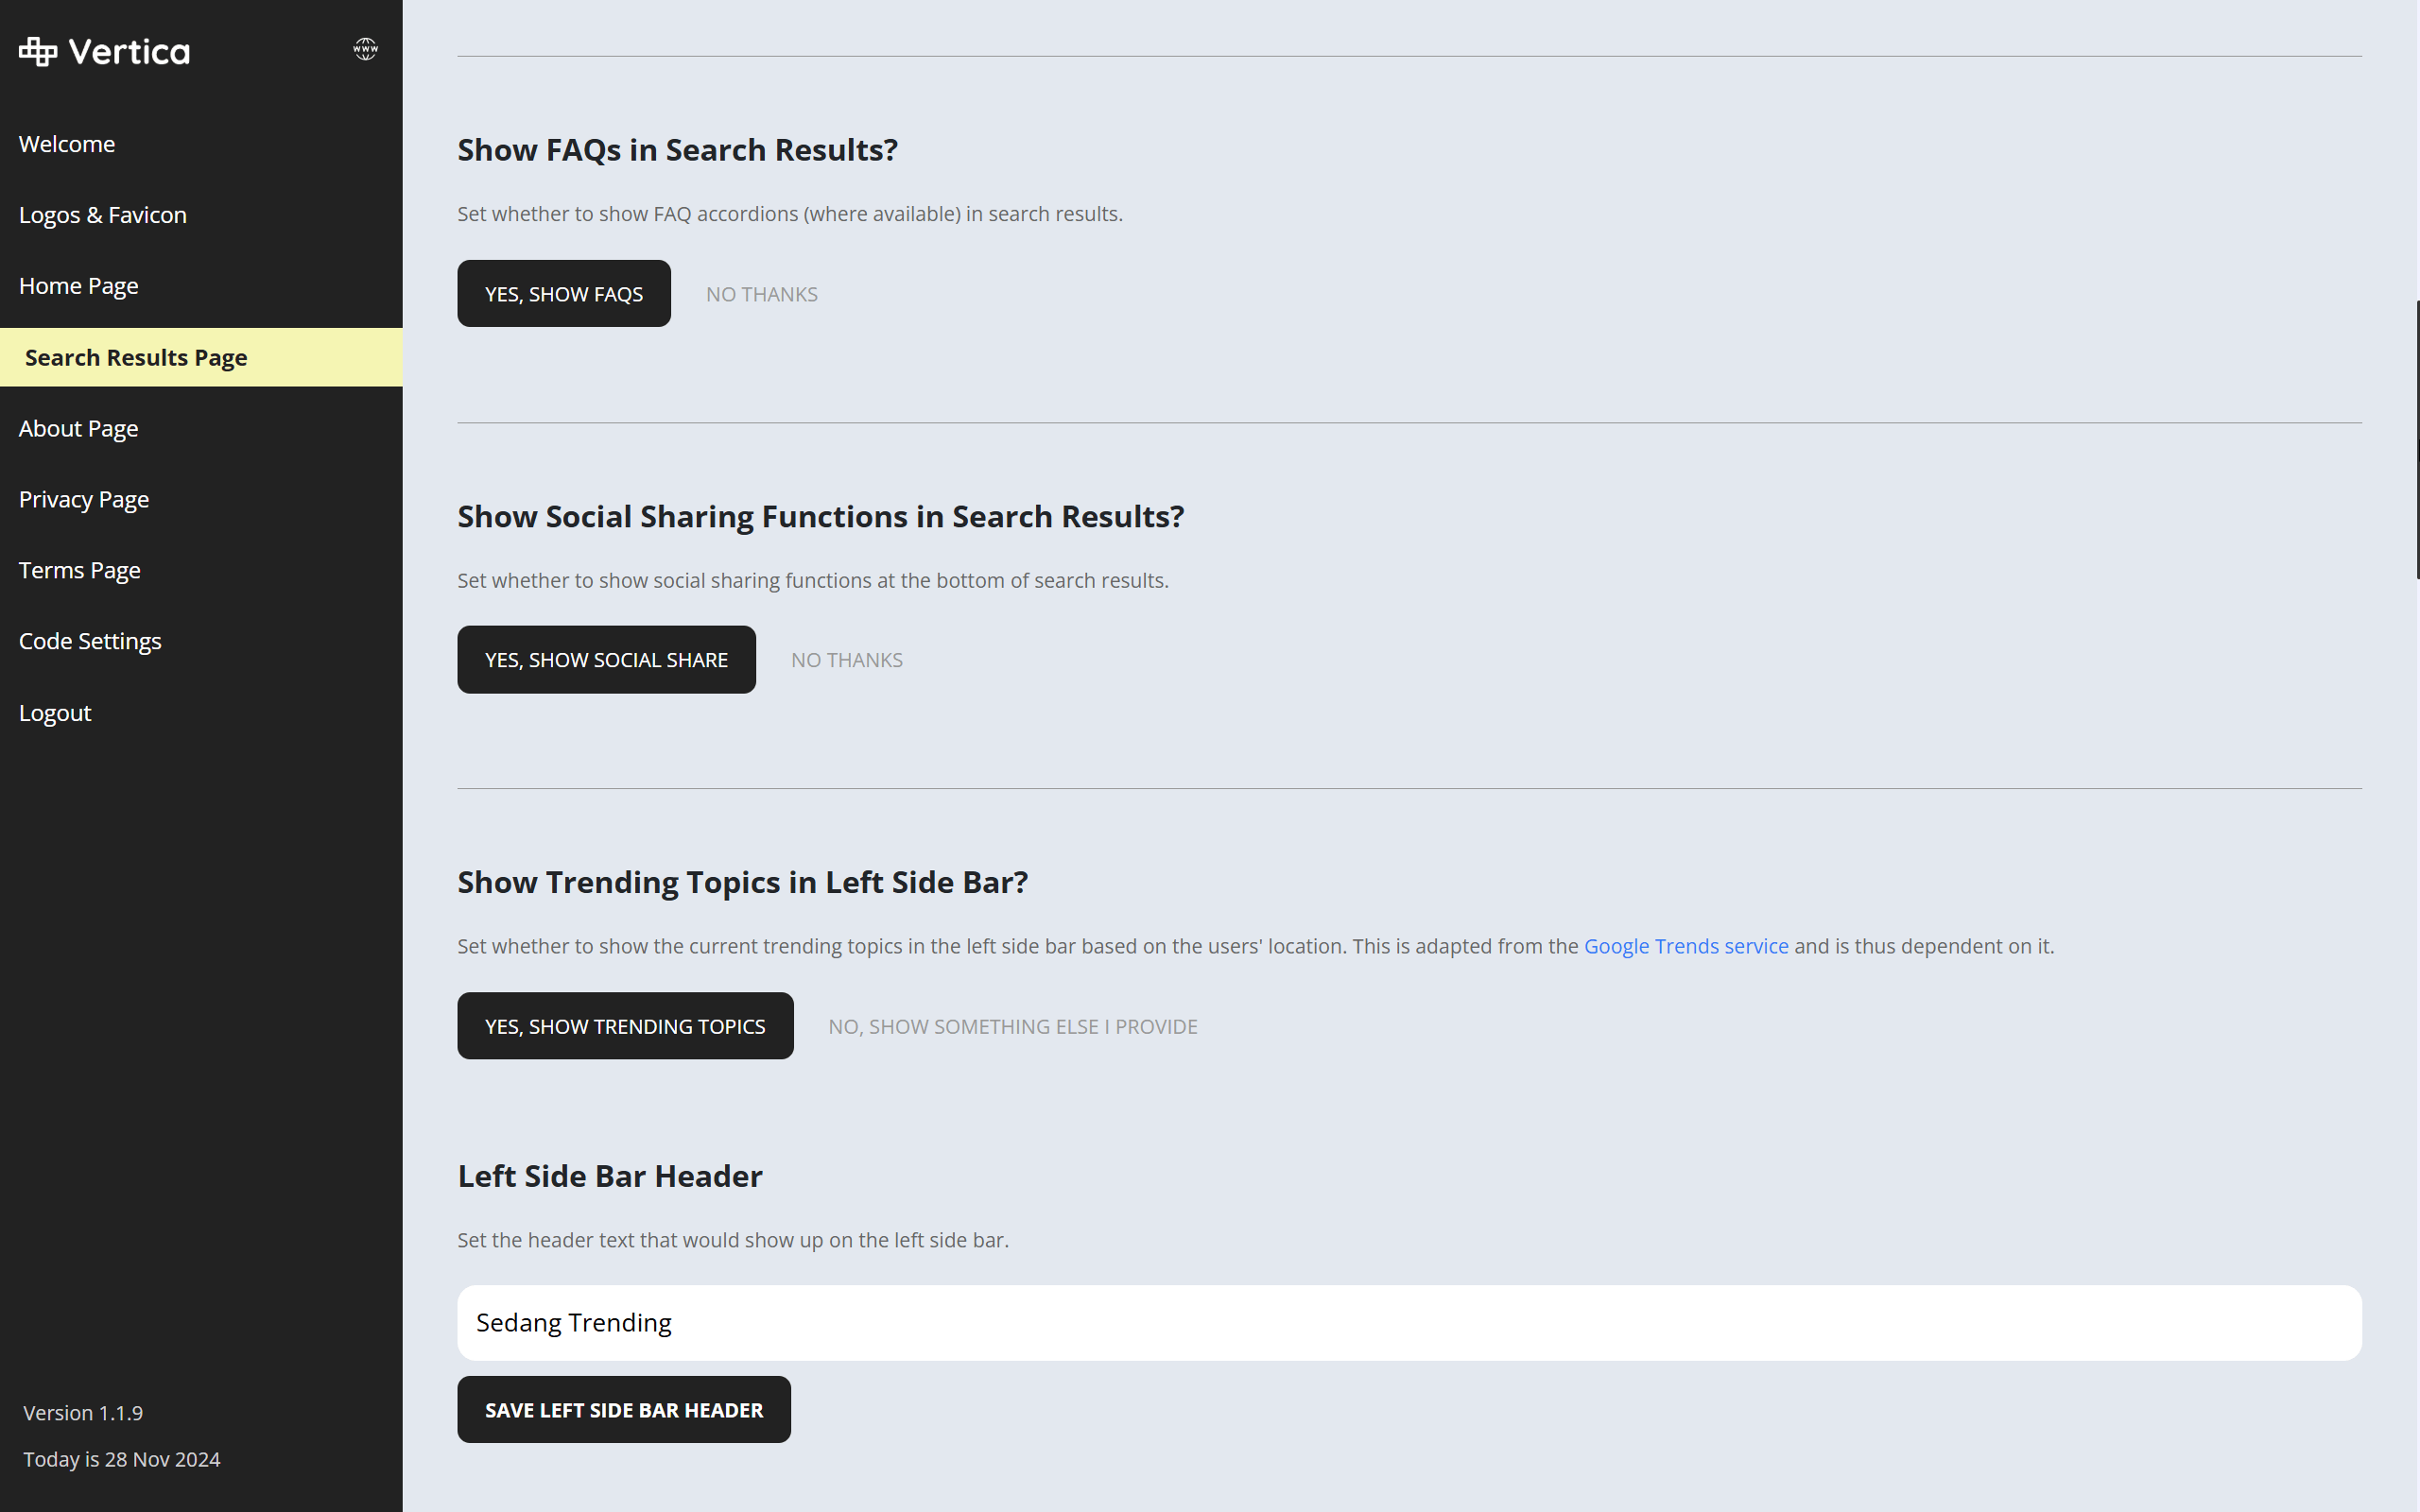Navigate to About Page settings

[x=79, y=429]
